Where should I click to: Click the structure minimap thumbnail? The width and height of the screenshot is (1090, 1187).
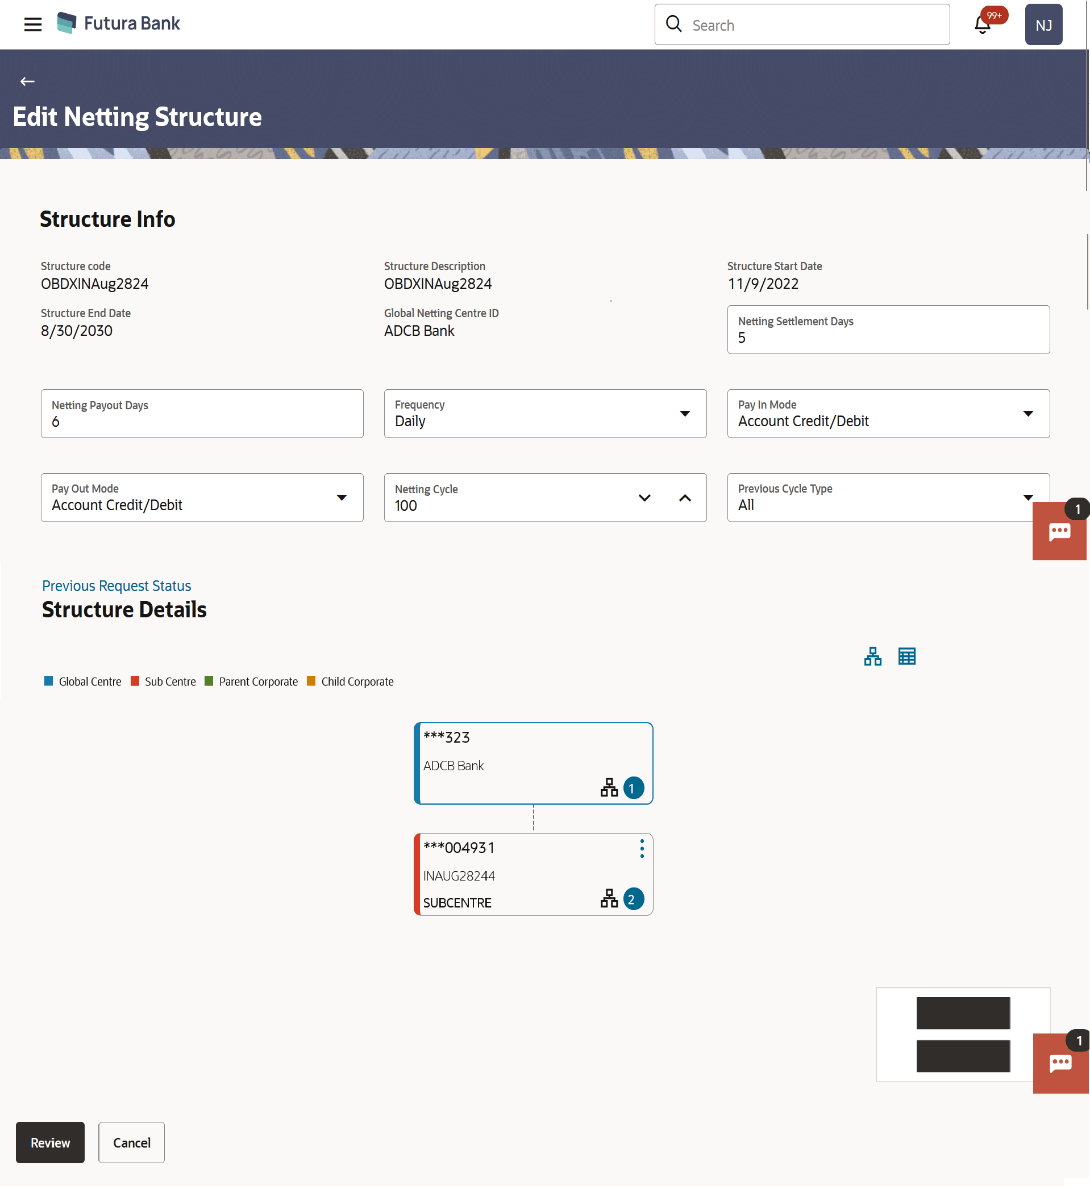click(963, 1034)
